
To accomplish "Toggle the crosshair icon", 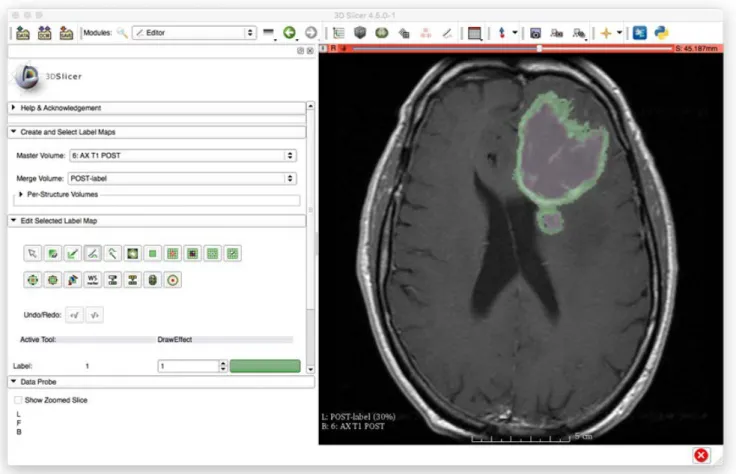I will tap(606, 33).
